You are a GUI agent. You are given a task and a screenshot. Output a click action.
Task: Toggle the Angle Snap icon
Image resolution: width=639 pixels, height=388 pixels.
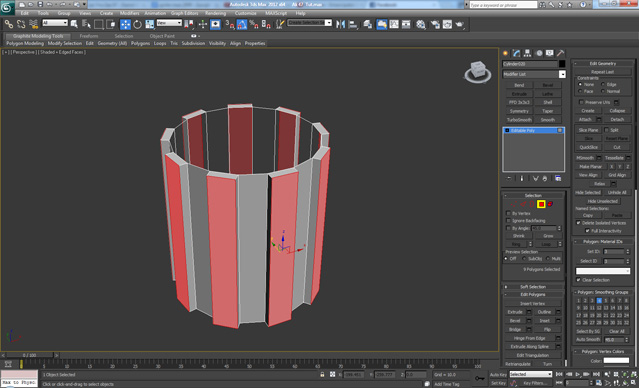242,24
